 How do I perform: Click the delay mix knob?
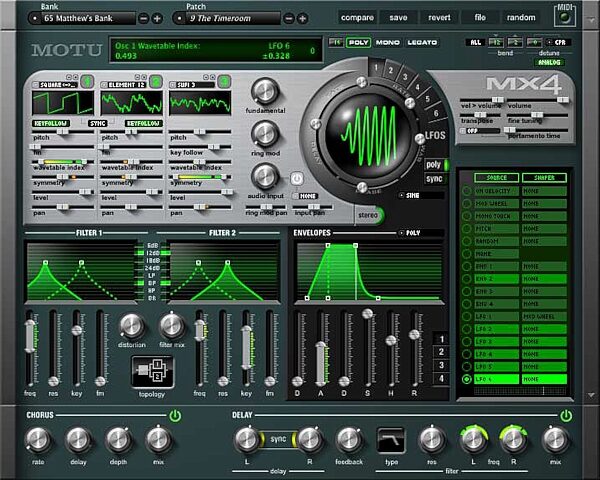tap(556, 440)
